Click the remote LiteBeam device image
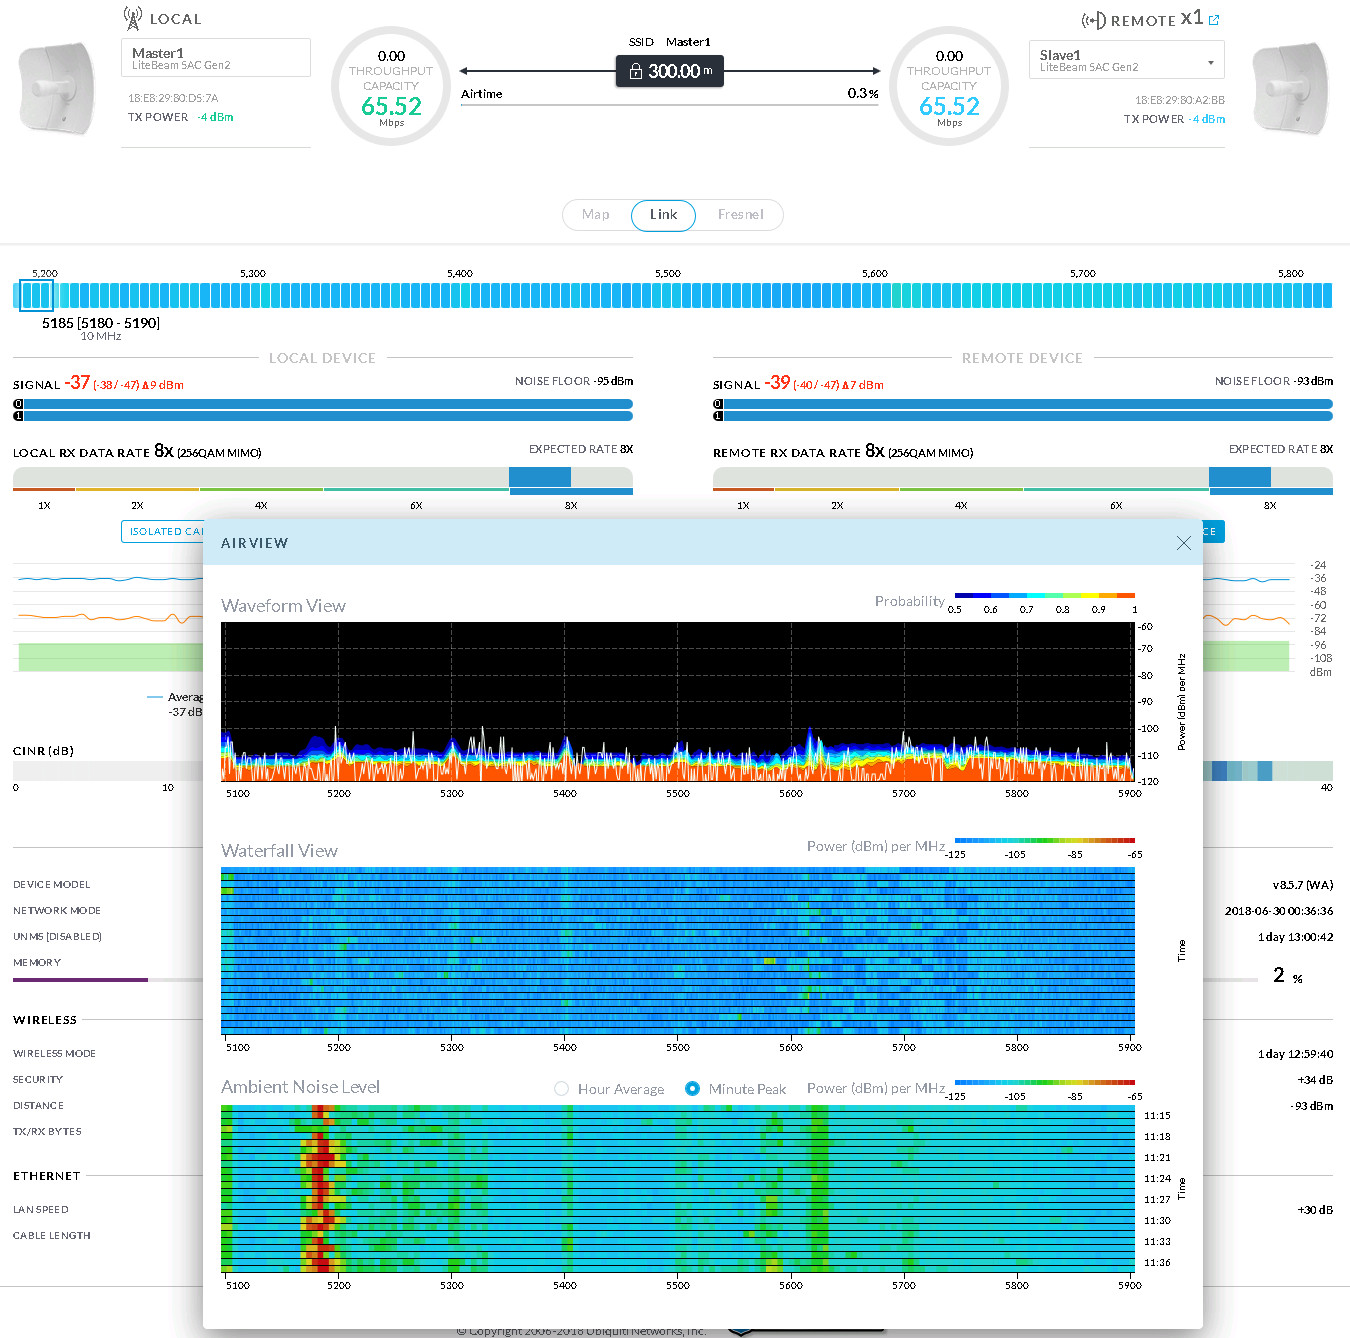 pyautogui.click(x=1291, y=88)
